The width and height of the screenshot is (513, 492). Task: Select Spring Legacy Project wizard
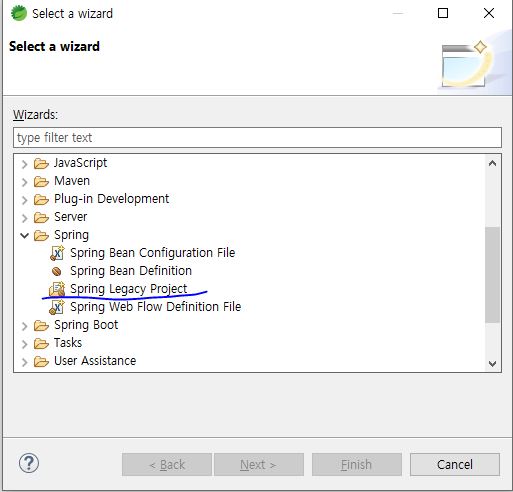pyautogui.click(x=129, y=289)
